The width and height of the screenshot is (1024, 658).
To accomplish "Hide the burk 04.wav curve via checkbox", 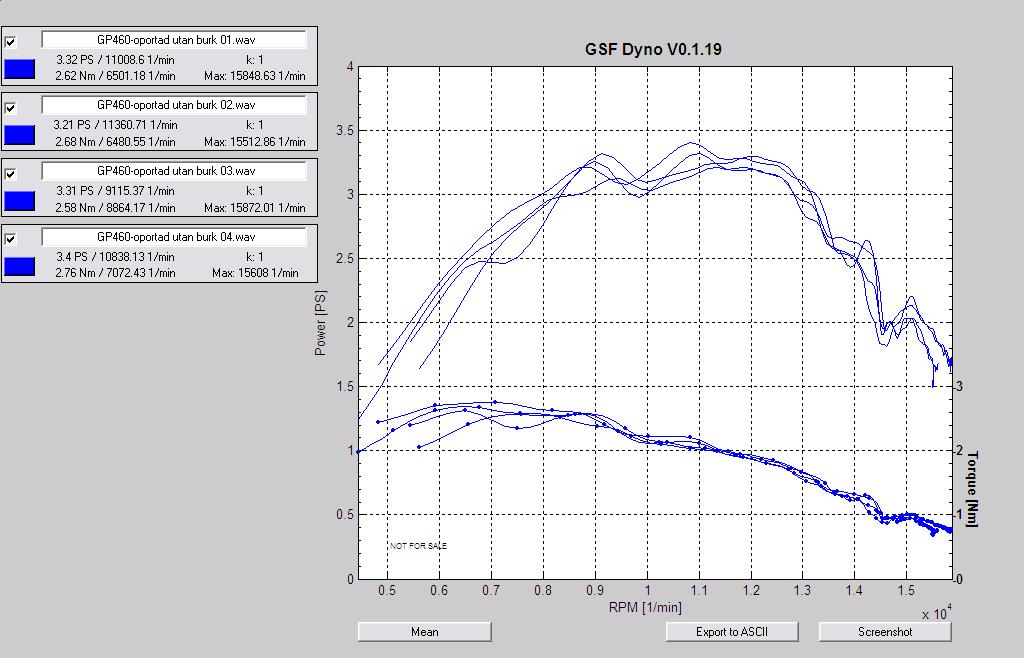I will (x=11, y=240).
